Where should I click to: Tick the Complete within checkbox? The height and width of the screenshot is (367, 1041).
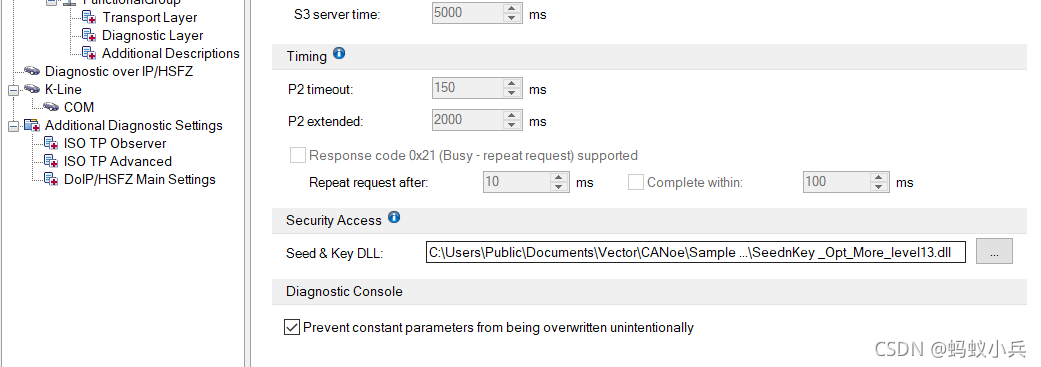click(636, 182)
